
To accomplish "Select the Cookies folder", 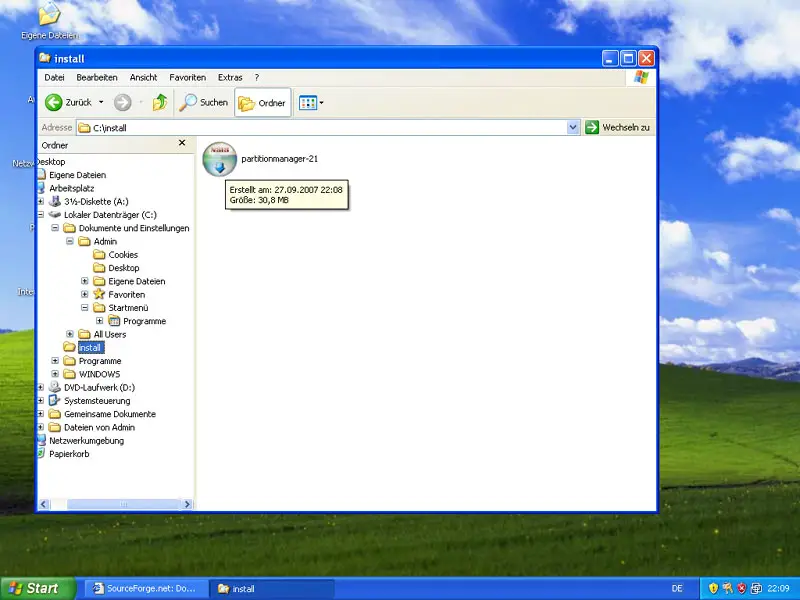I will coord(123,255).
